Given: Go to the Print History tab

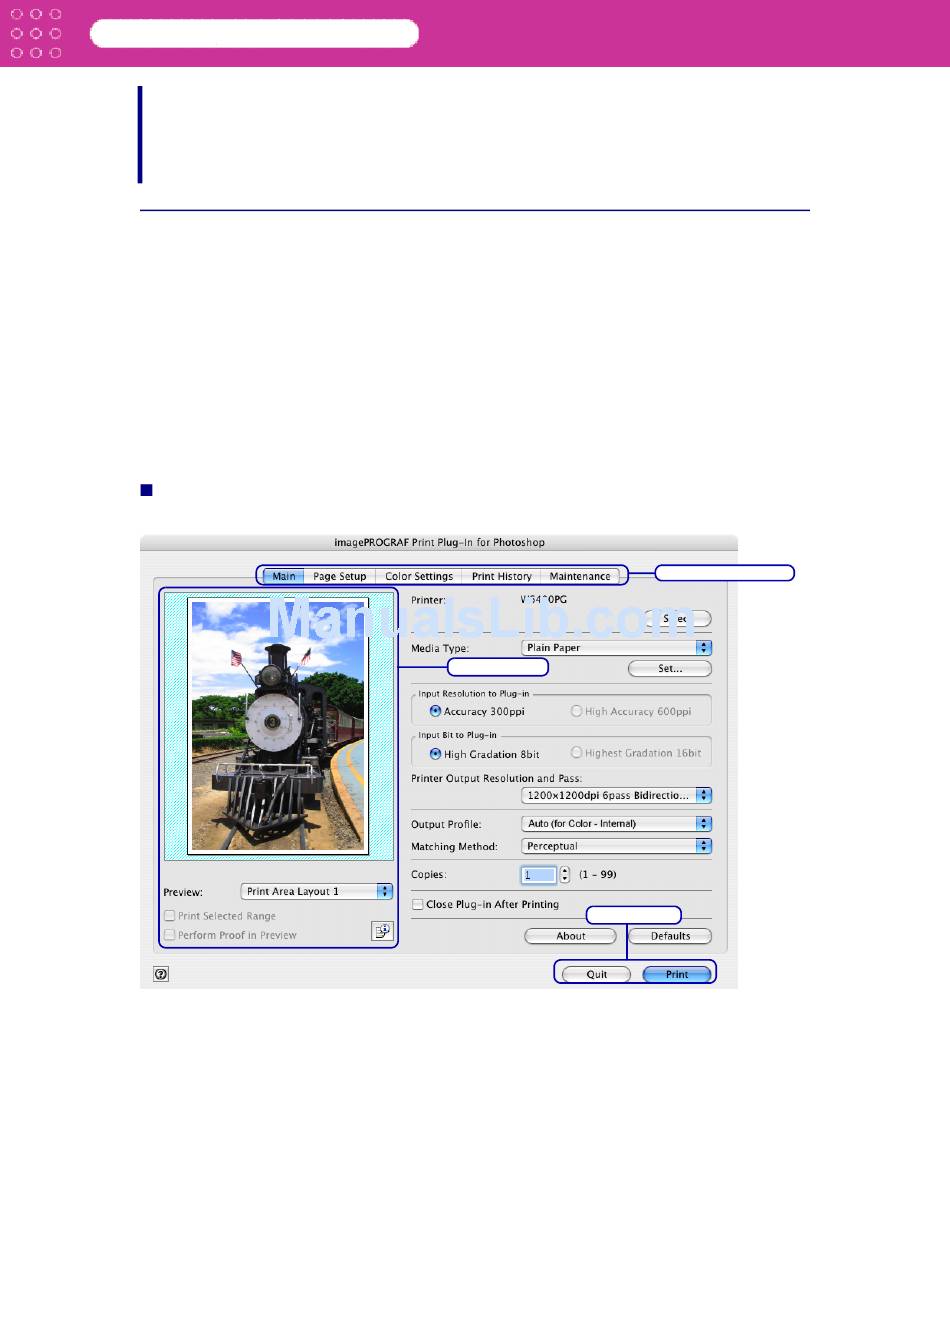Looking at the screenshot, I should click(x=502, y=576).
